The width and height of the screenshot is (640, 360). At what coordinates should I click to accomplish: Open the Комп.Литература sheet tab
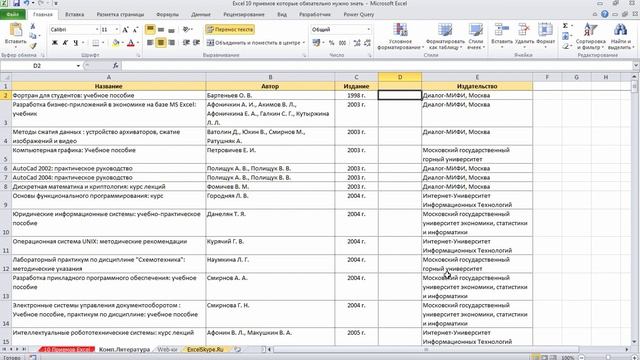pyautogui.click(x=124, y=350)
